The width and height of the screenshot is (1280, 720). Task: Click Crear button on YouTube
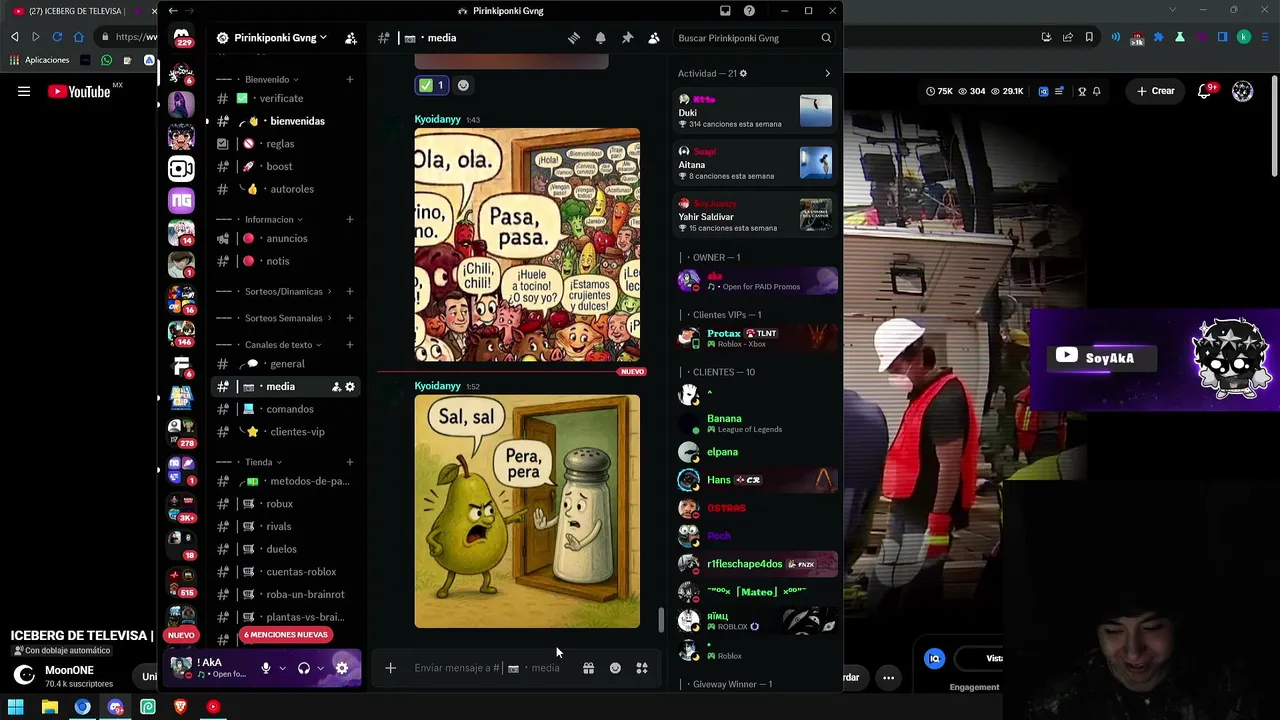[1155, 91]
